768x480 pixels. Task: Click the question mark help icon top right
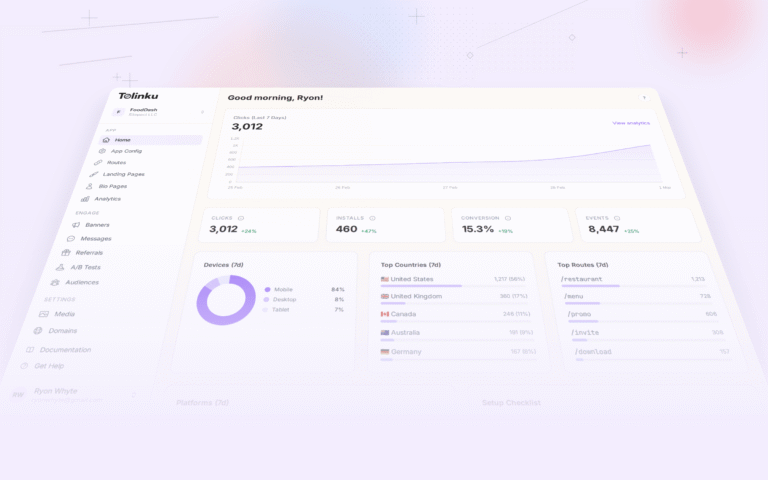(644, 98)
